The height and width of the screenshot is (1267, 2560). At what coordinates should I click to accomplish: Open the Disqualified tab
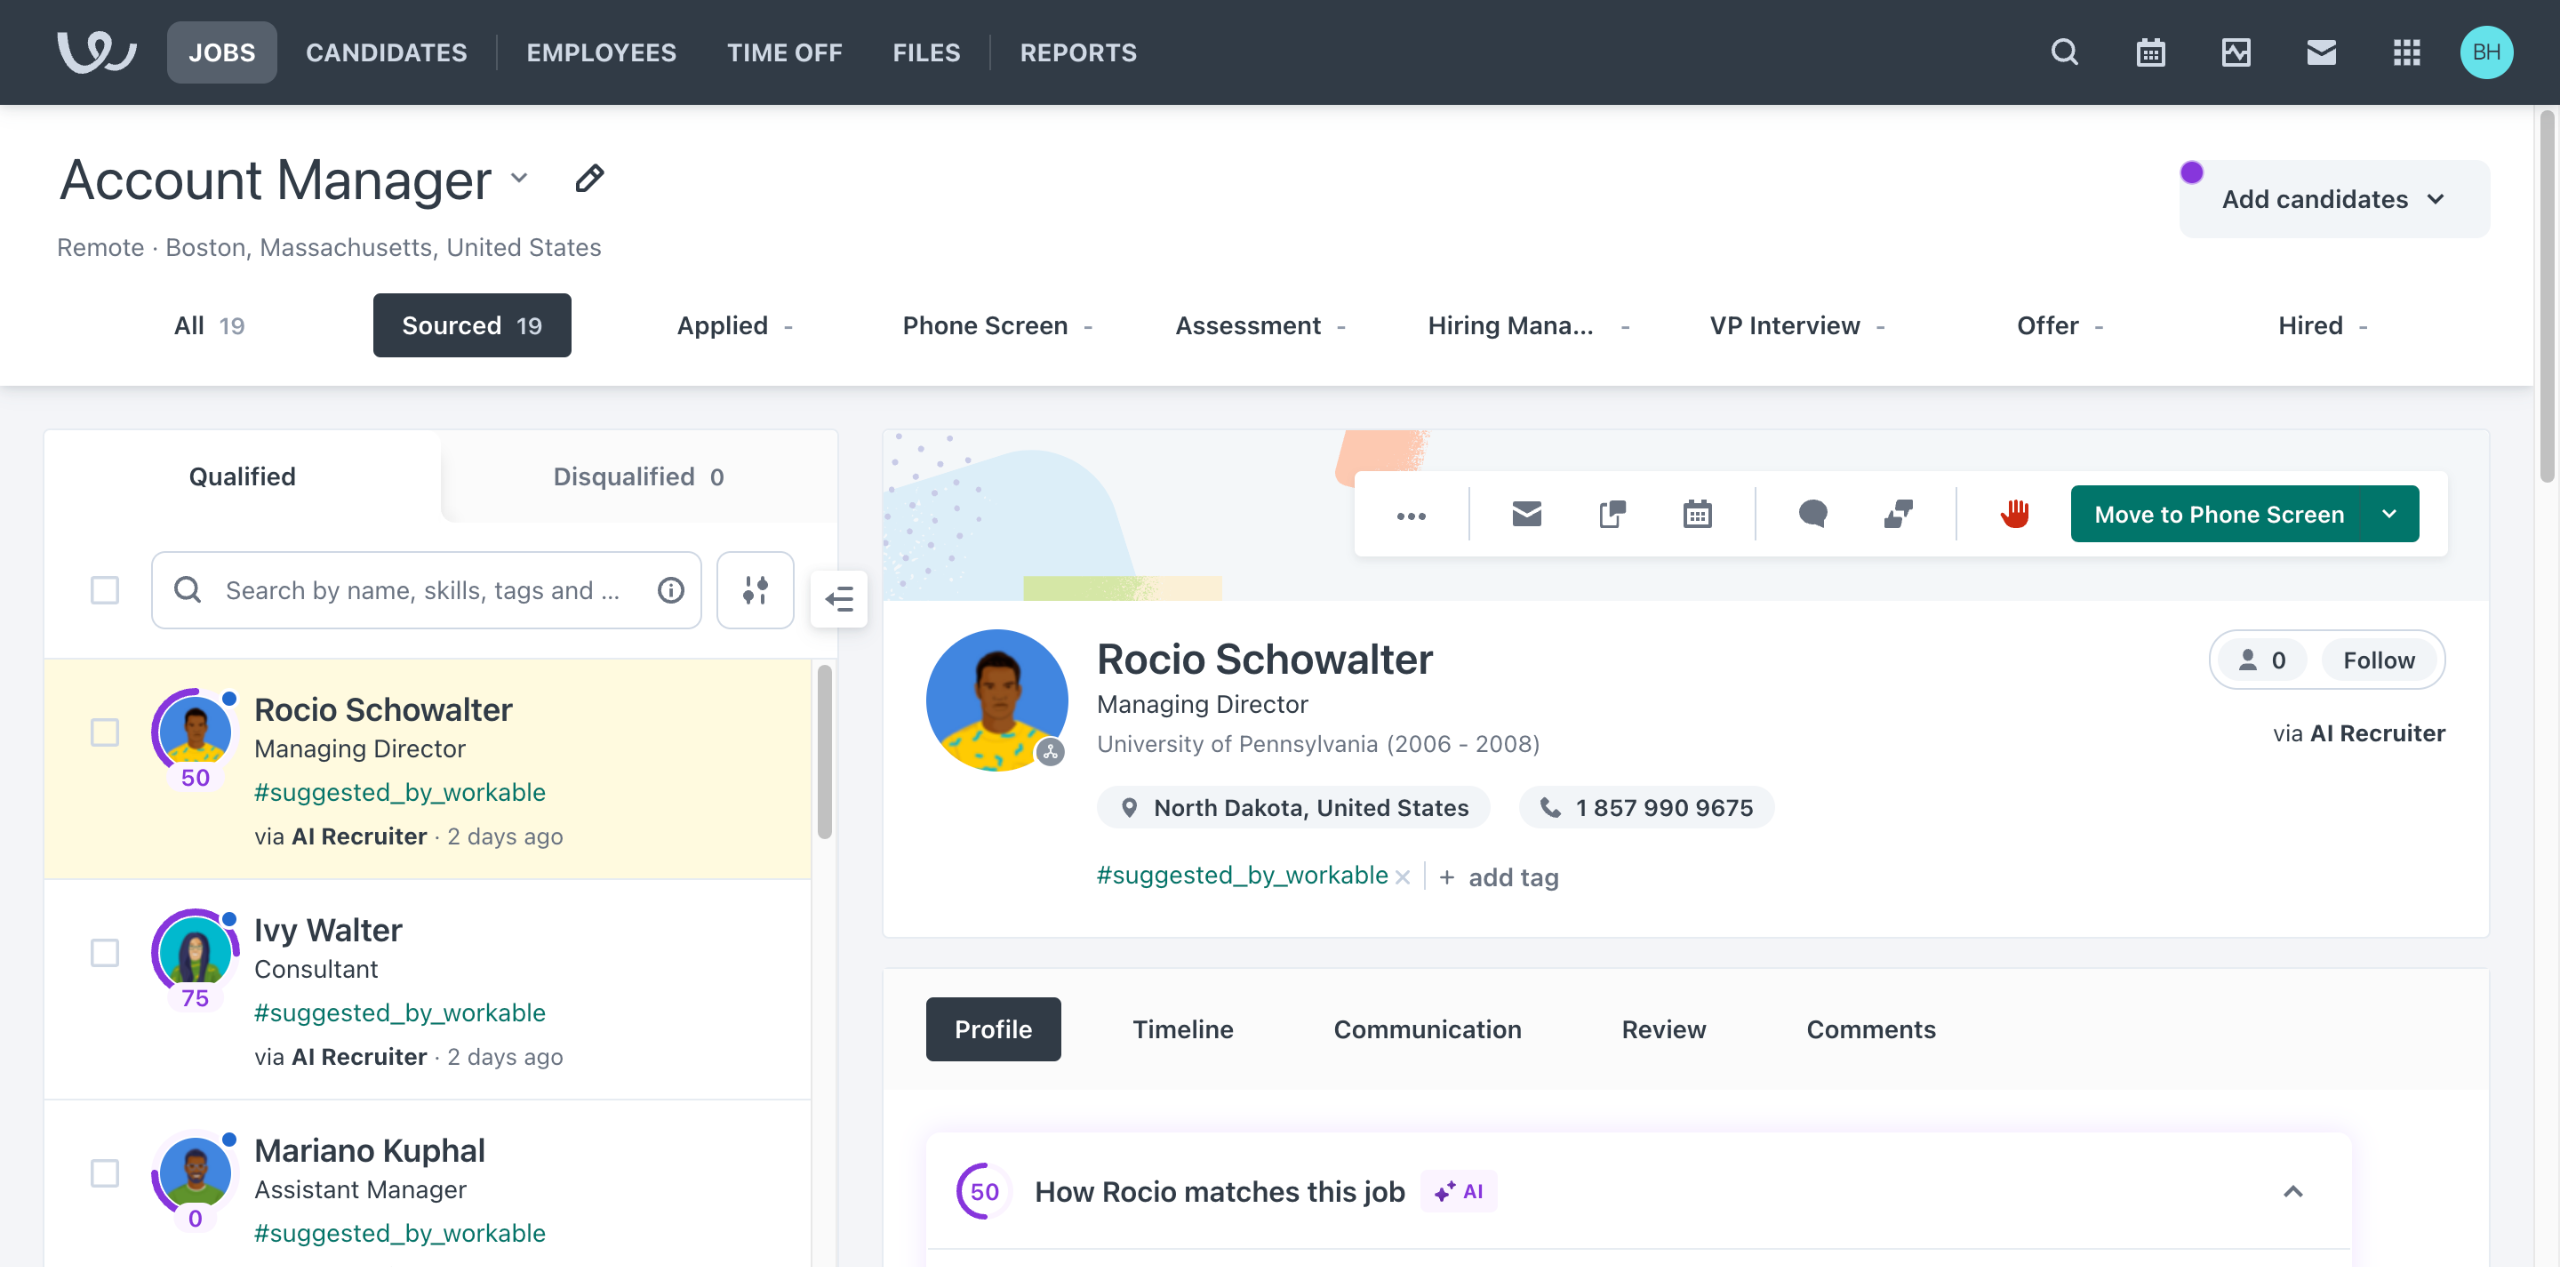[x=638, y=476]
